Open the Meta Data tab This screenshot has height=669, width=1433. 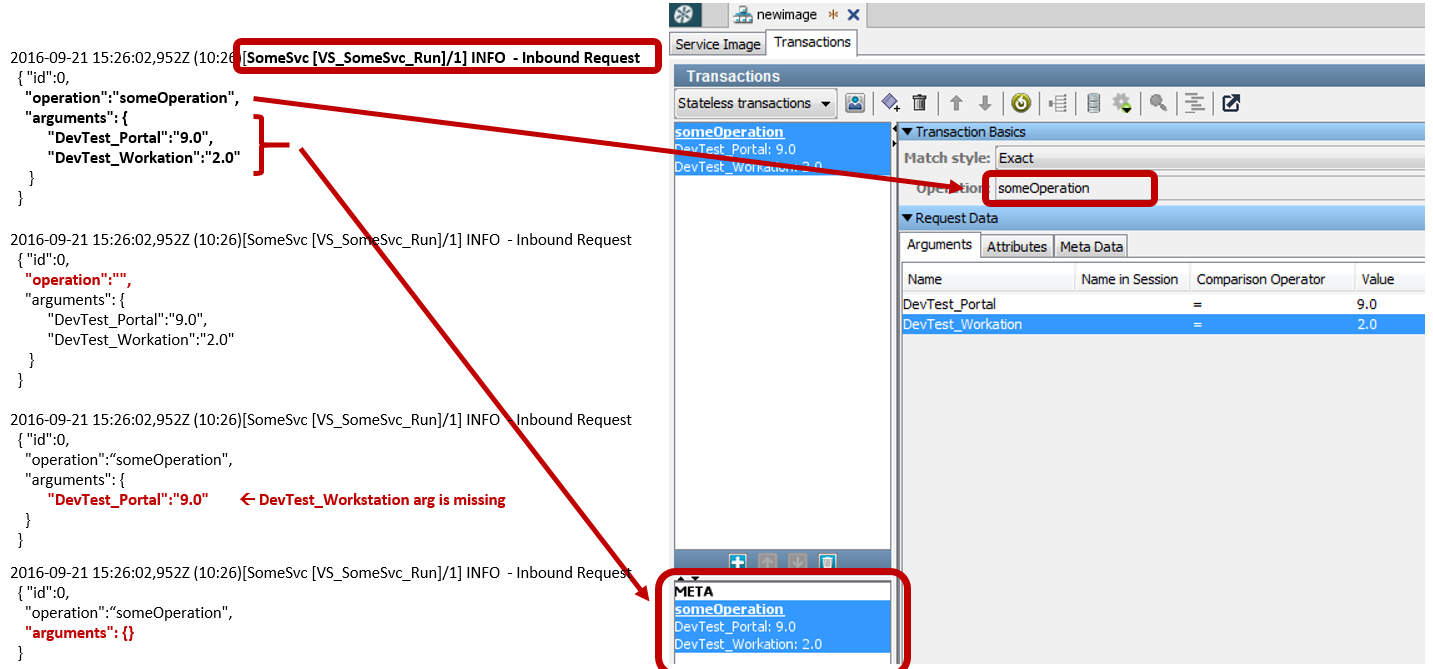1091,247
